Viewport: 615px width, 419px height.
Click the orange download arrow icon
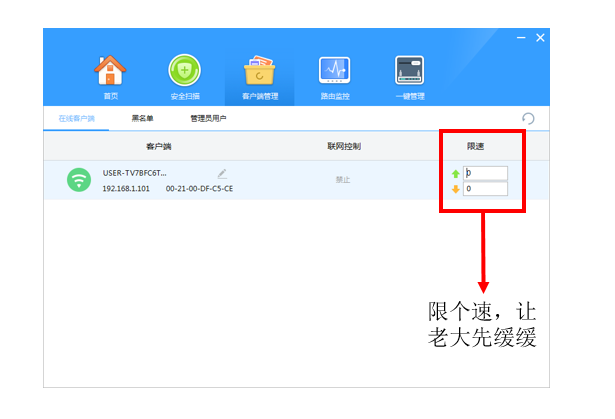(456, 189)
